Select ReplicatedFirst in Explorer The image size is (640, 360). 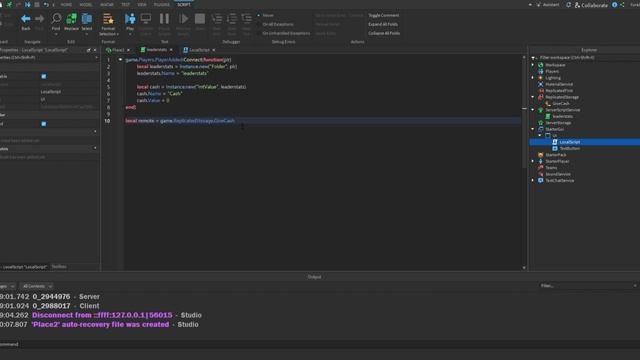(x=559, y=91)
